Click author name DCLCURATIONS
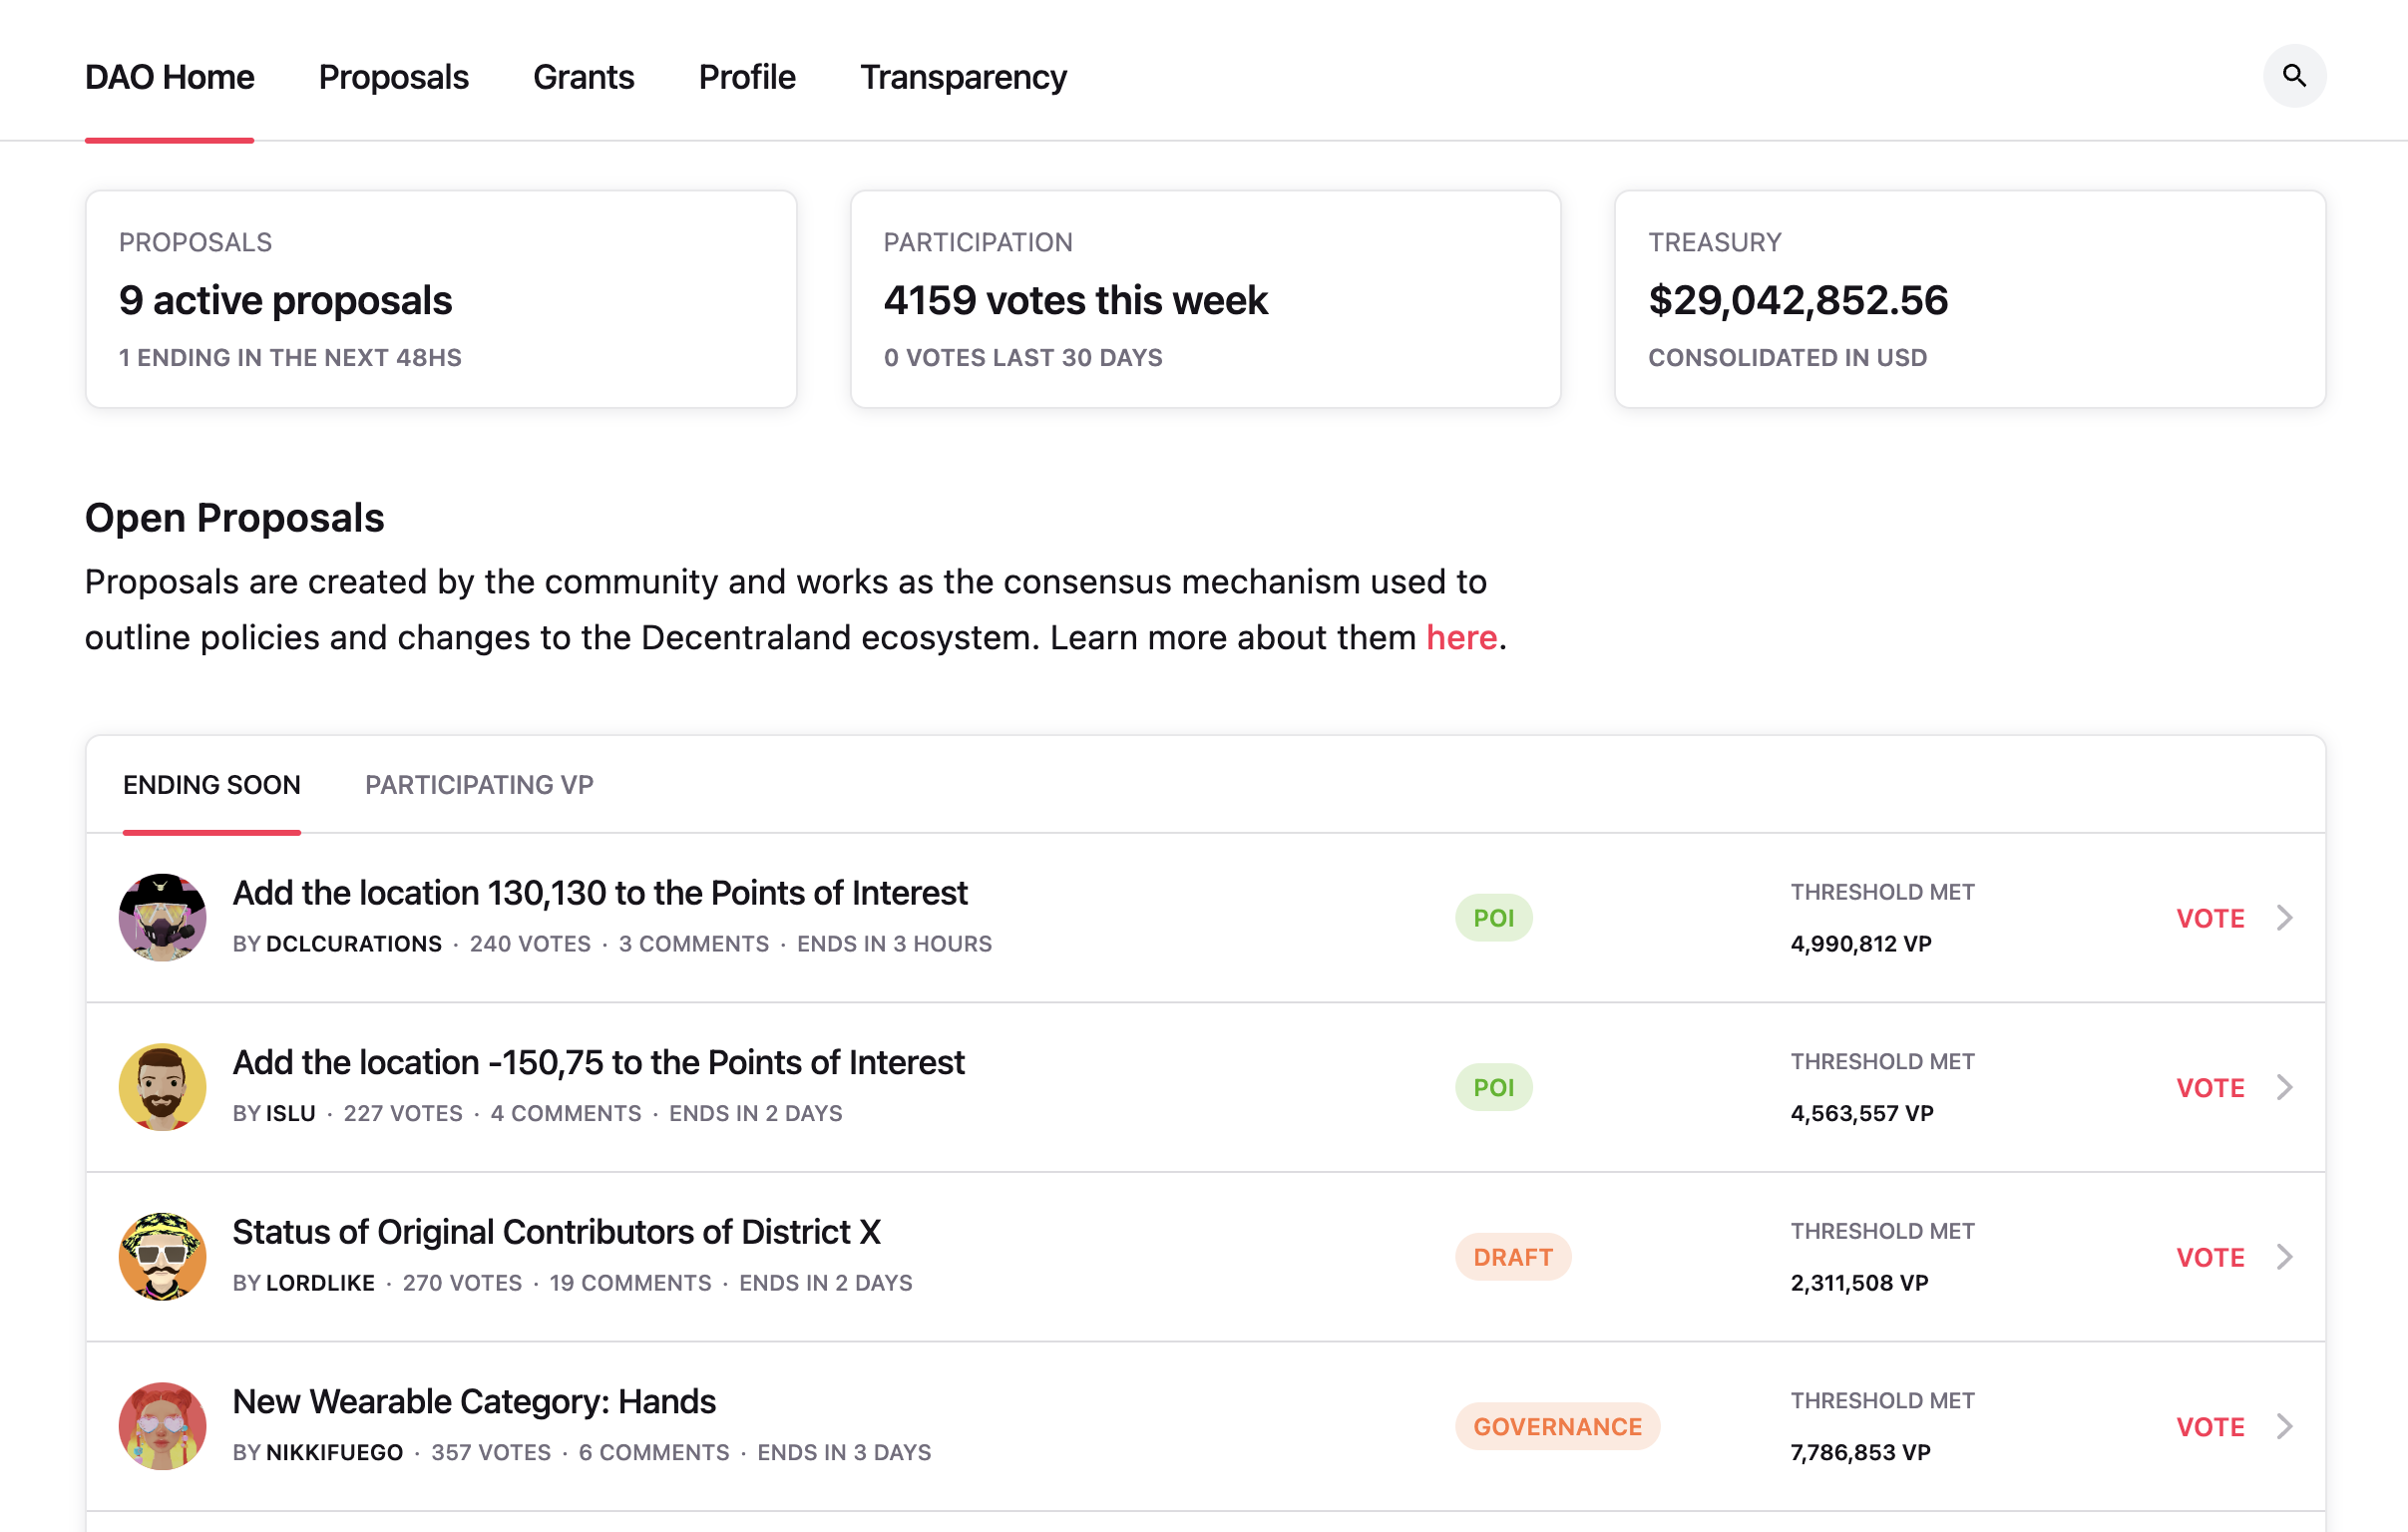 click(x=354, y=944)
